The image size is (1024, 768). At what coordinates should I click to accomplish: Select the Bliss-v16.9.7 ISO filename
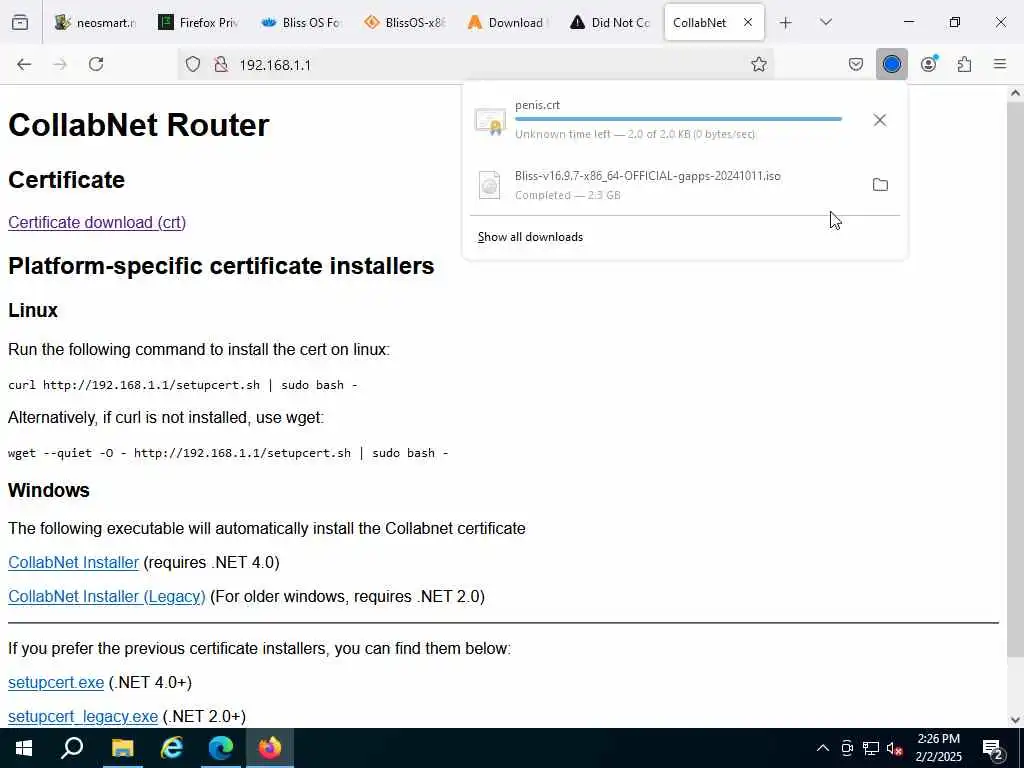[647, 176]
